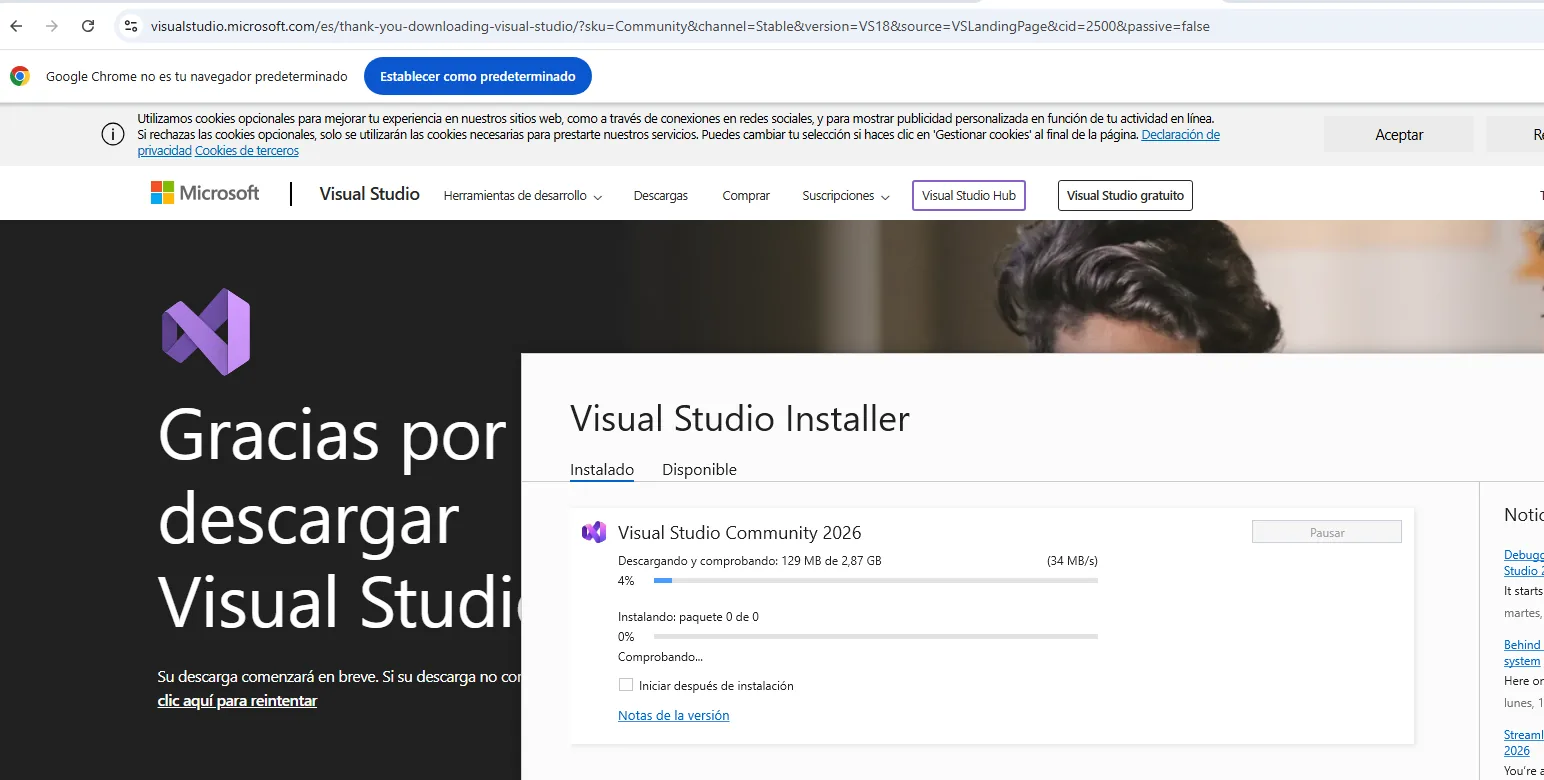Click the Instalando: paquete 0 de 0 text

[x=688, y=617]
